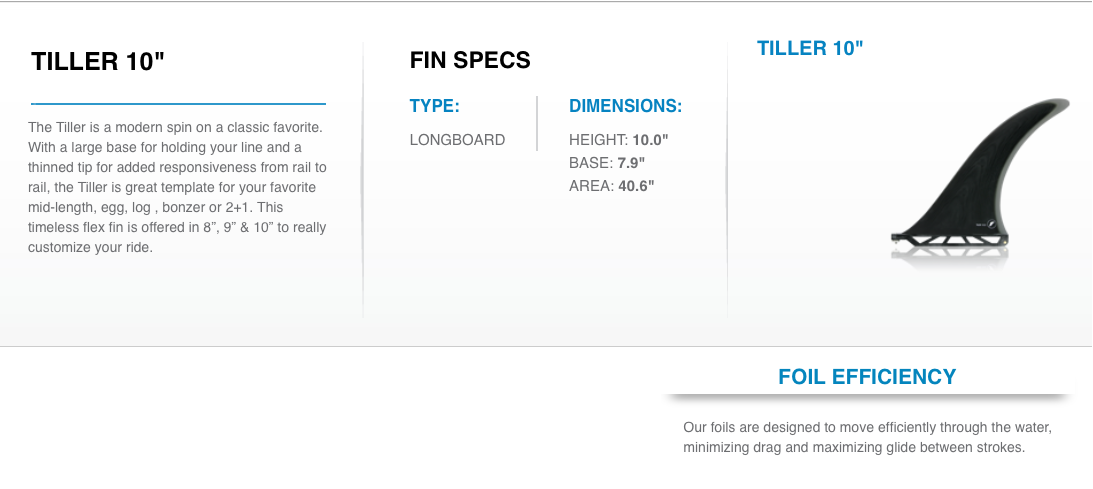Screen dimensions: 1093x489
Task: Select the TILLER 10" main heading
Action: (98, 61)
